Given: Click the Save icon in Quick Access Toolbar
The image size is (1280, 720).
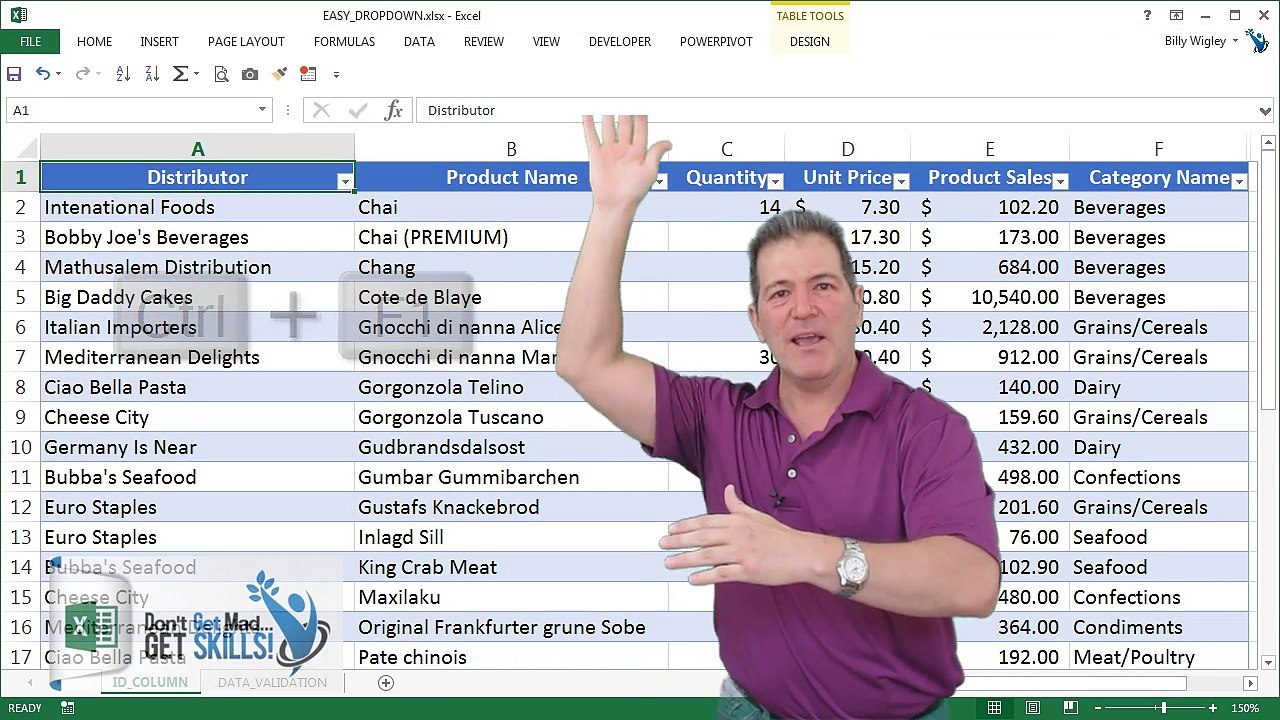Looking at the screenshot, I should click(14, 74).
